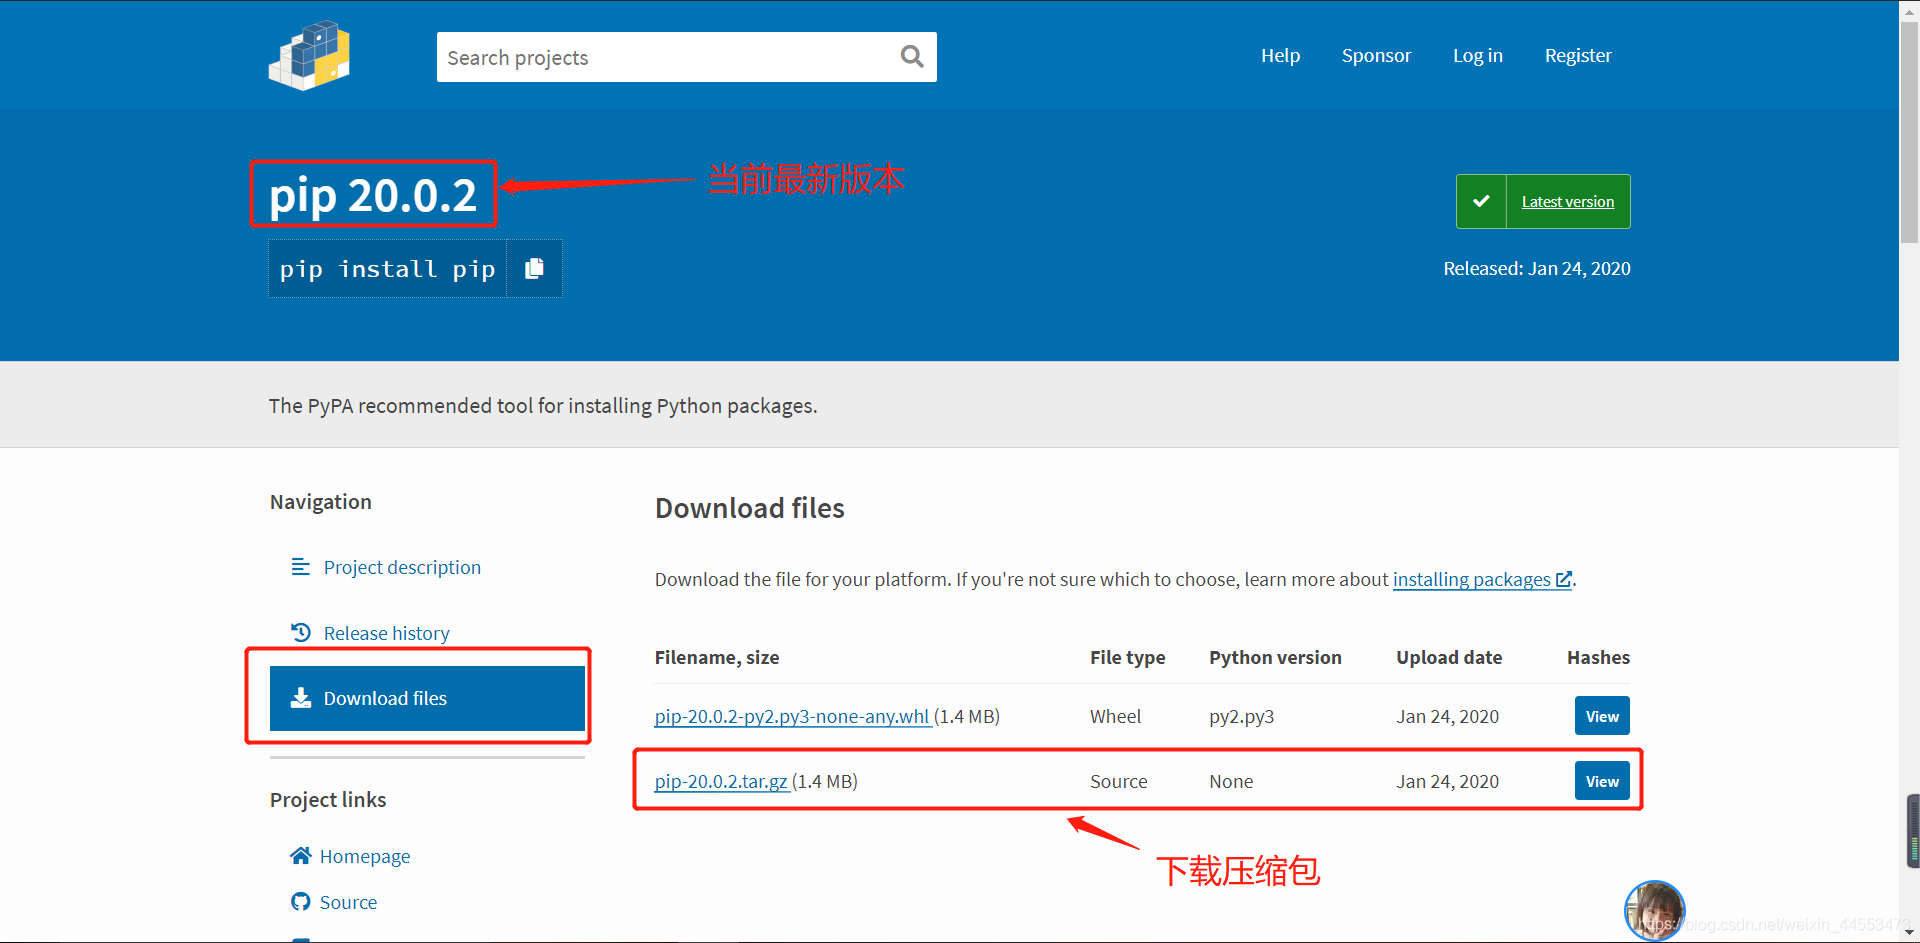Click the search magnifier icon
Image resolution: width=1920 pixels, height=943 pixels.
(912, 56)
